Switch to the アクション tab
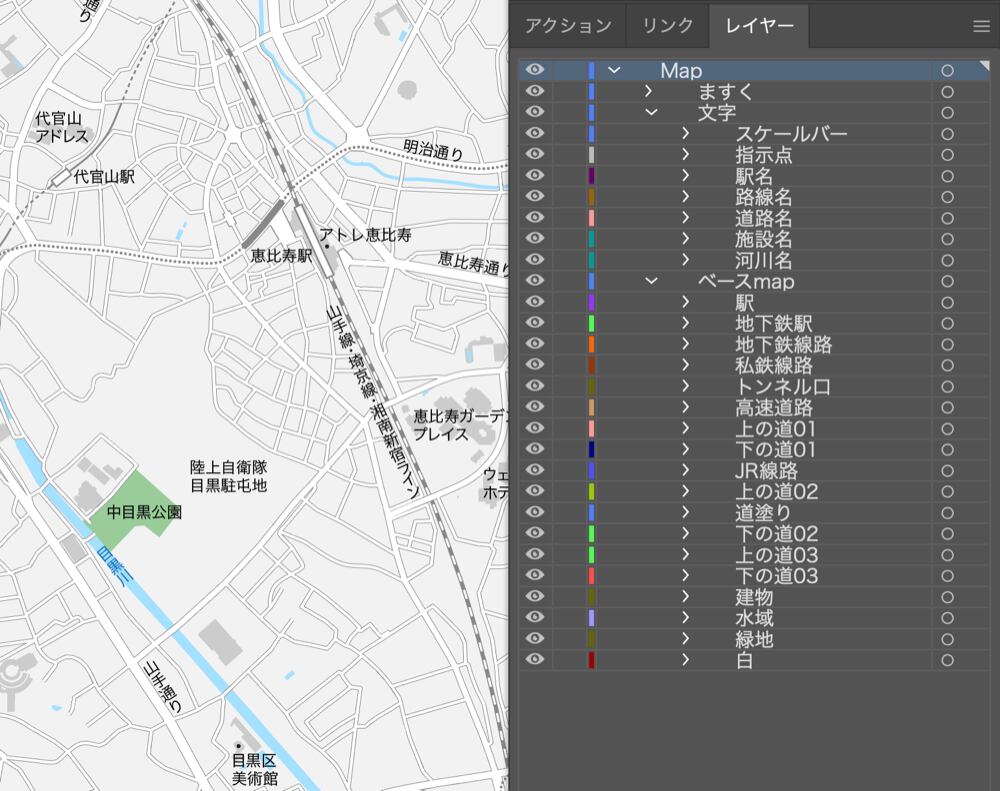The width and height of the screenshot is (1000, 791). 568,26
